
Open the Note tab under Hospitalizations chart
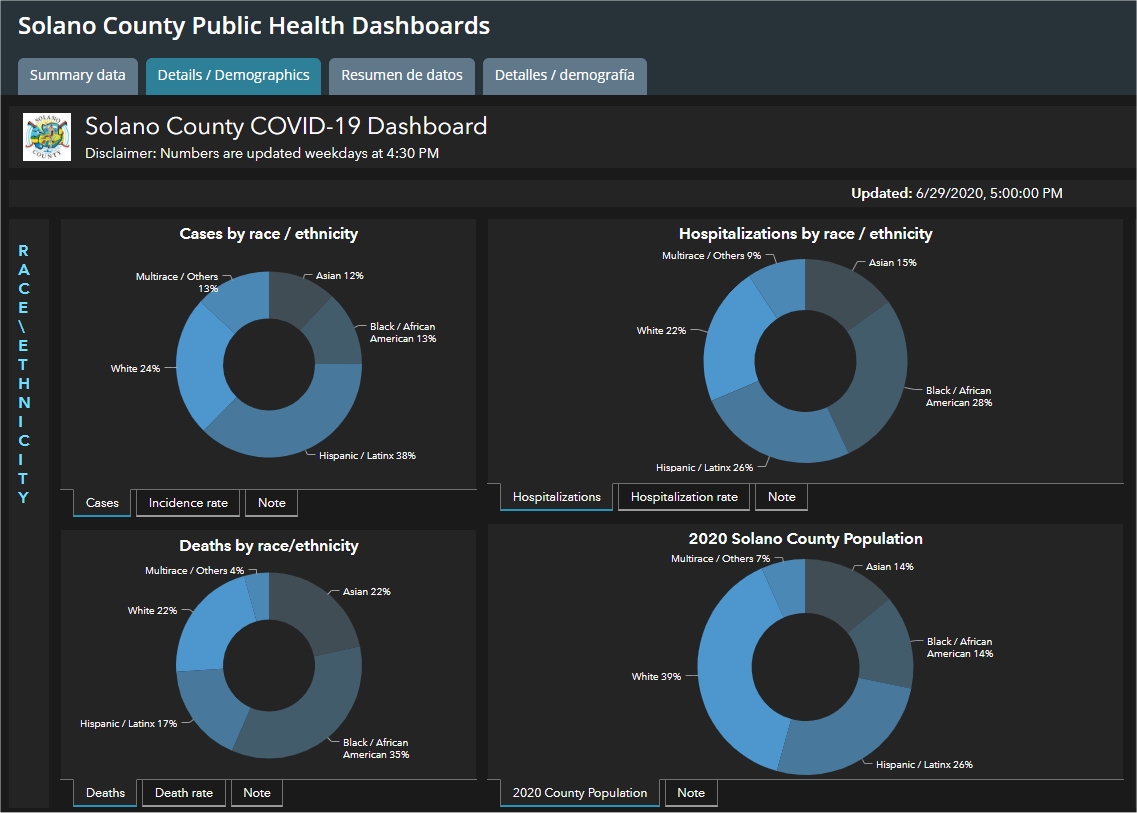tap(781, 497)
